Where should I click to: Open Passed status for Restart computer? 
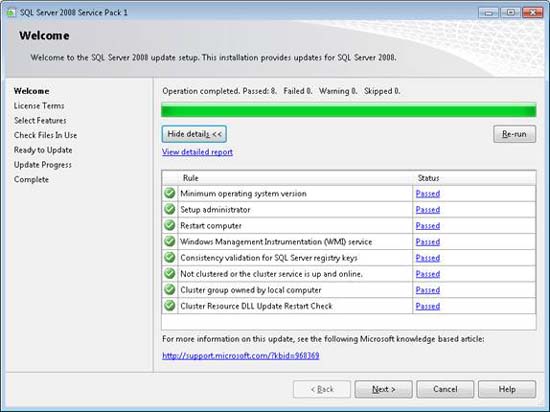tap(428, 226)
